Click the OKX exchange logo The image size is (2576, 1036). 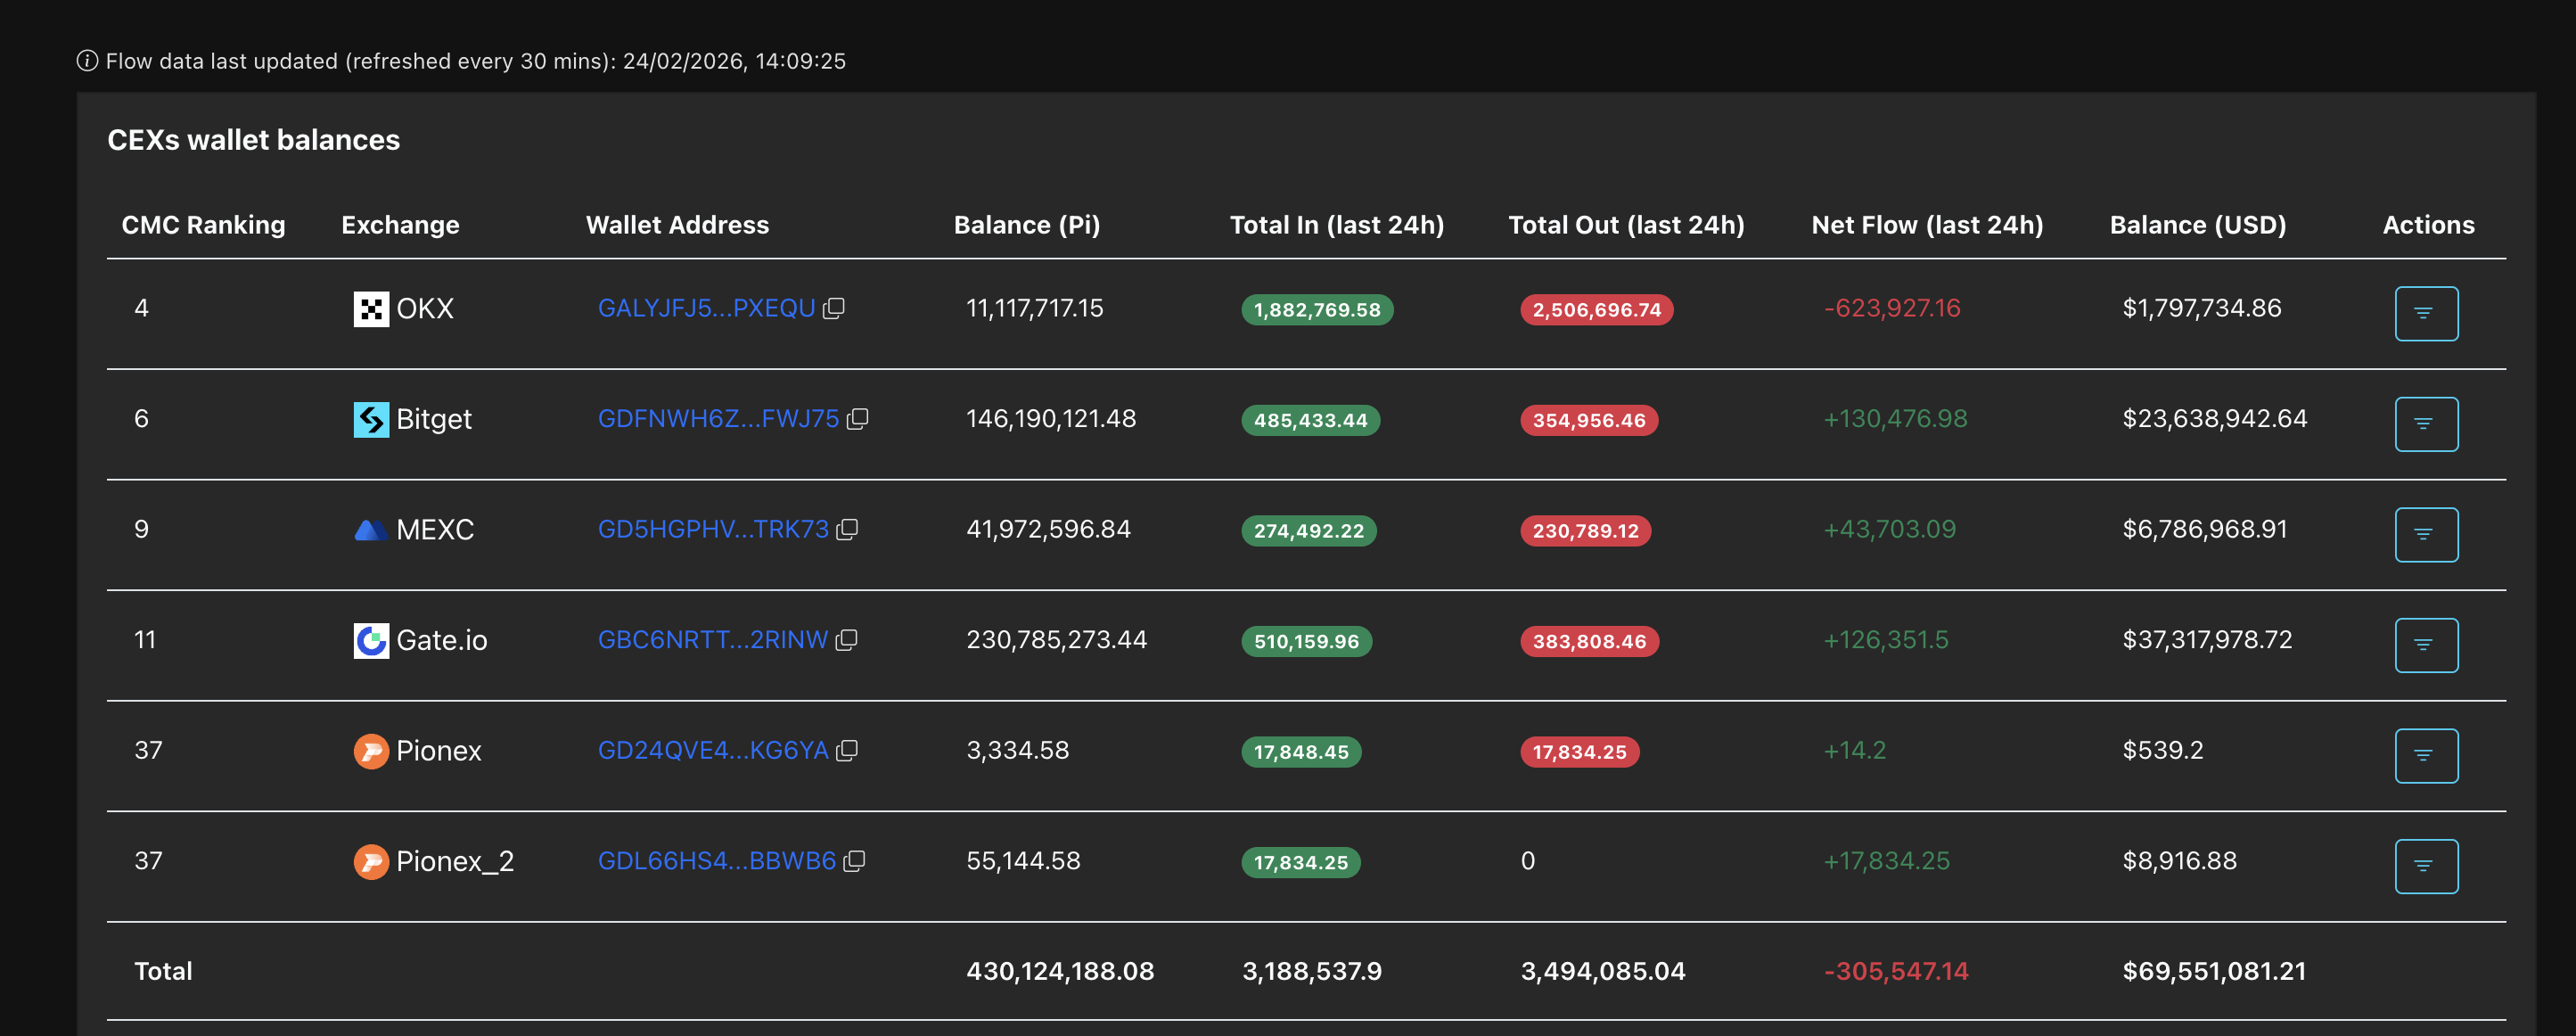coord(371,309)
